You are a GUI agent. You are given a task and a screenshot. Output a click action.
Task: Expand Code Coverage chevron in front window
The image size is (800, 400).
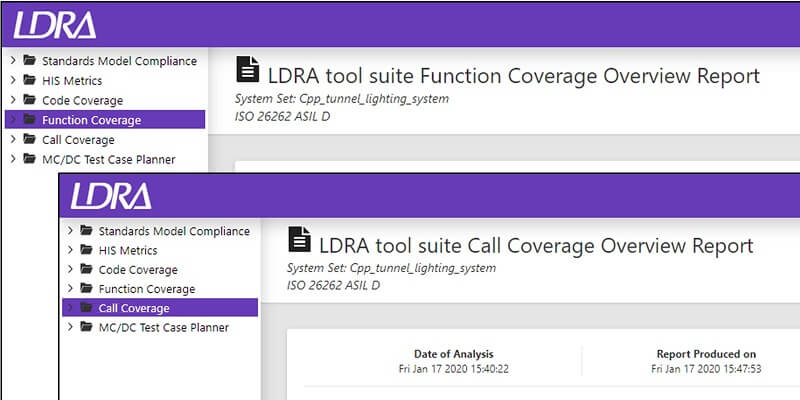tap(70, 269)
